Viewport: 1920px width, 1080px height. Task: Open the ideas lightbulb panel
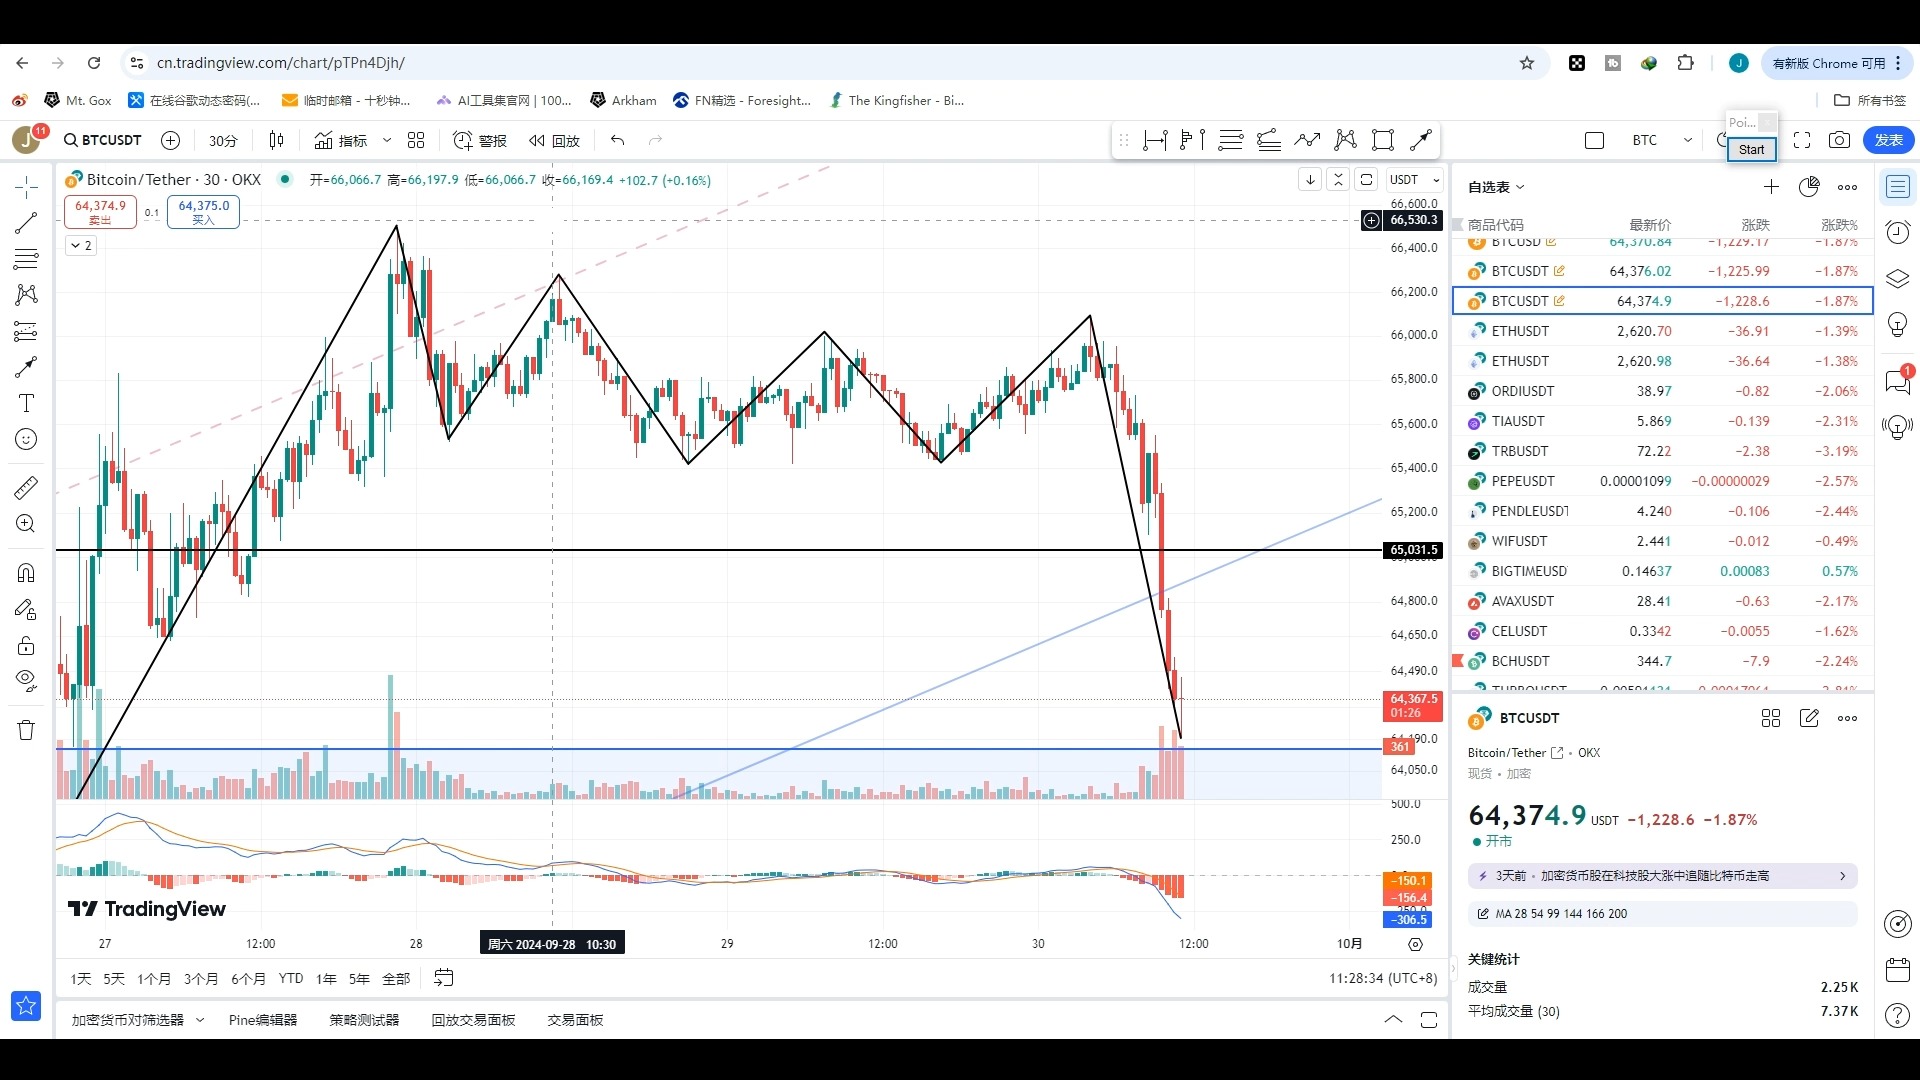click(1898, 325)
